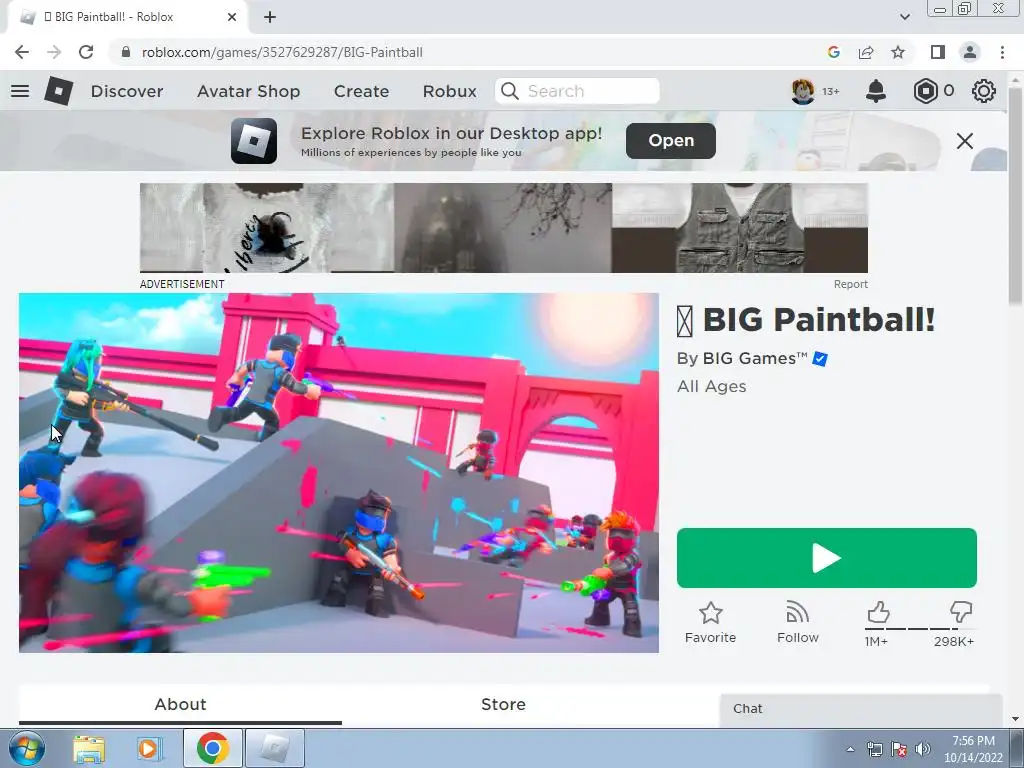Click the clothing advertisement banner
This screenshot has width=1024, height=768.
pyautogui.click(x=504, y=228)
